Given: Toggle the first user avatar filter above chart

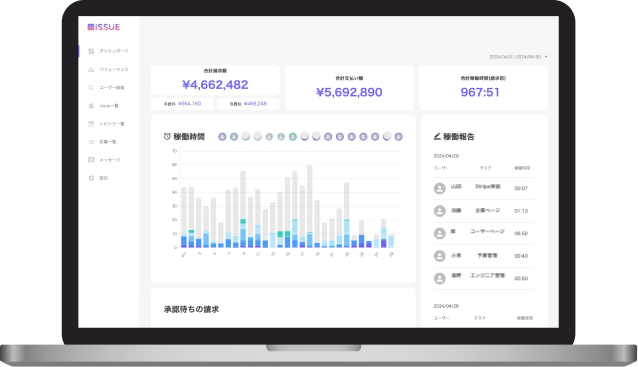Looking at the screenshot, I should tap(222, 137).
